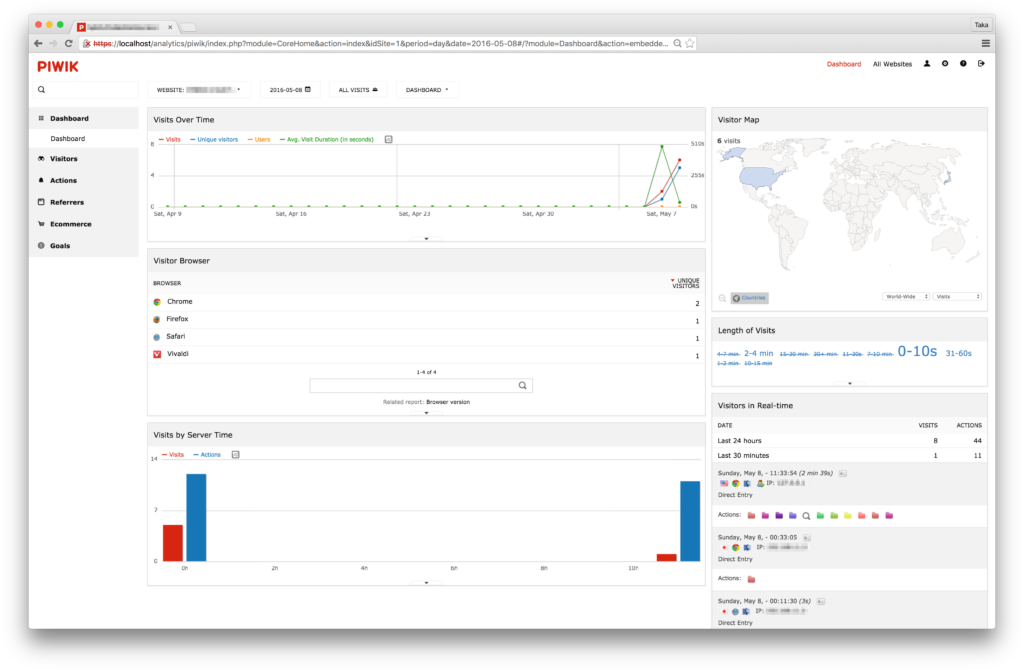
Task: Click the browser address bar URL
Action: coord(380,43)
